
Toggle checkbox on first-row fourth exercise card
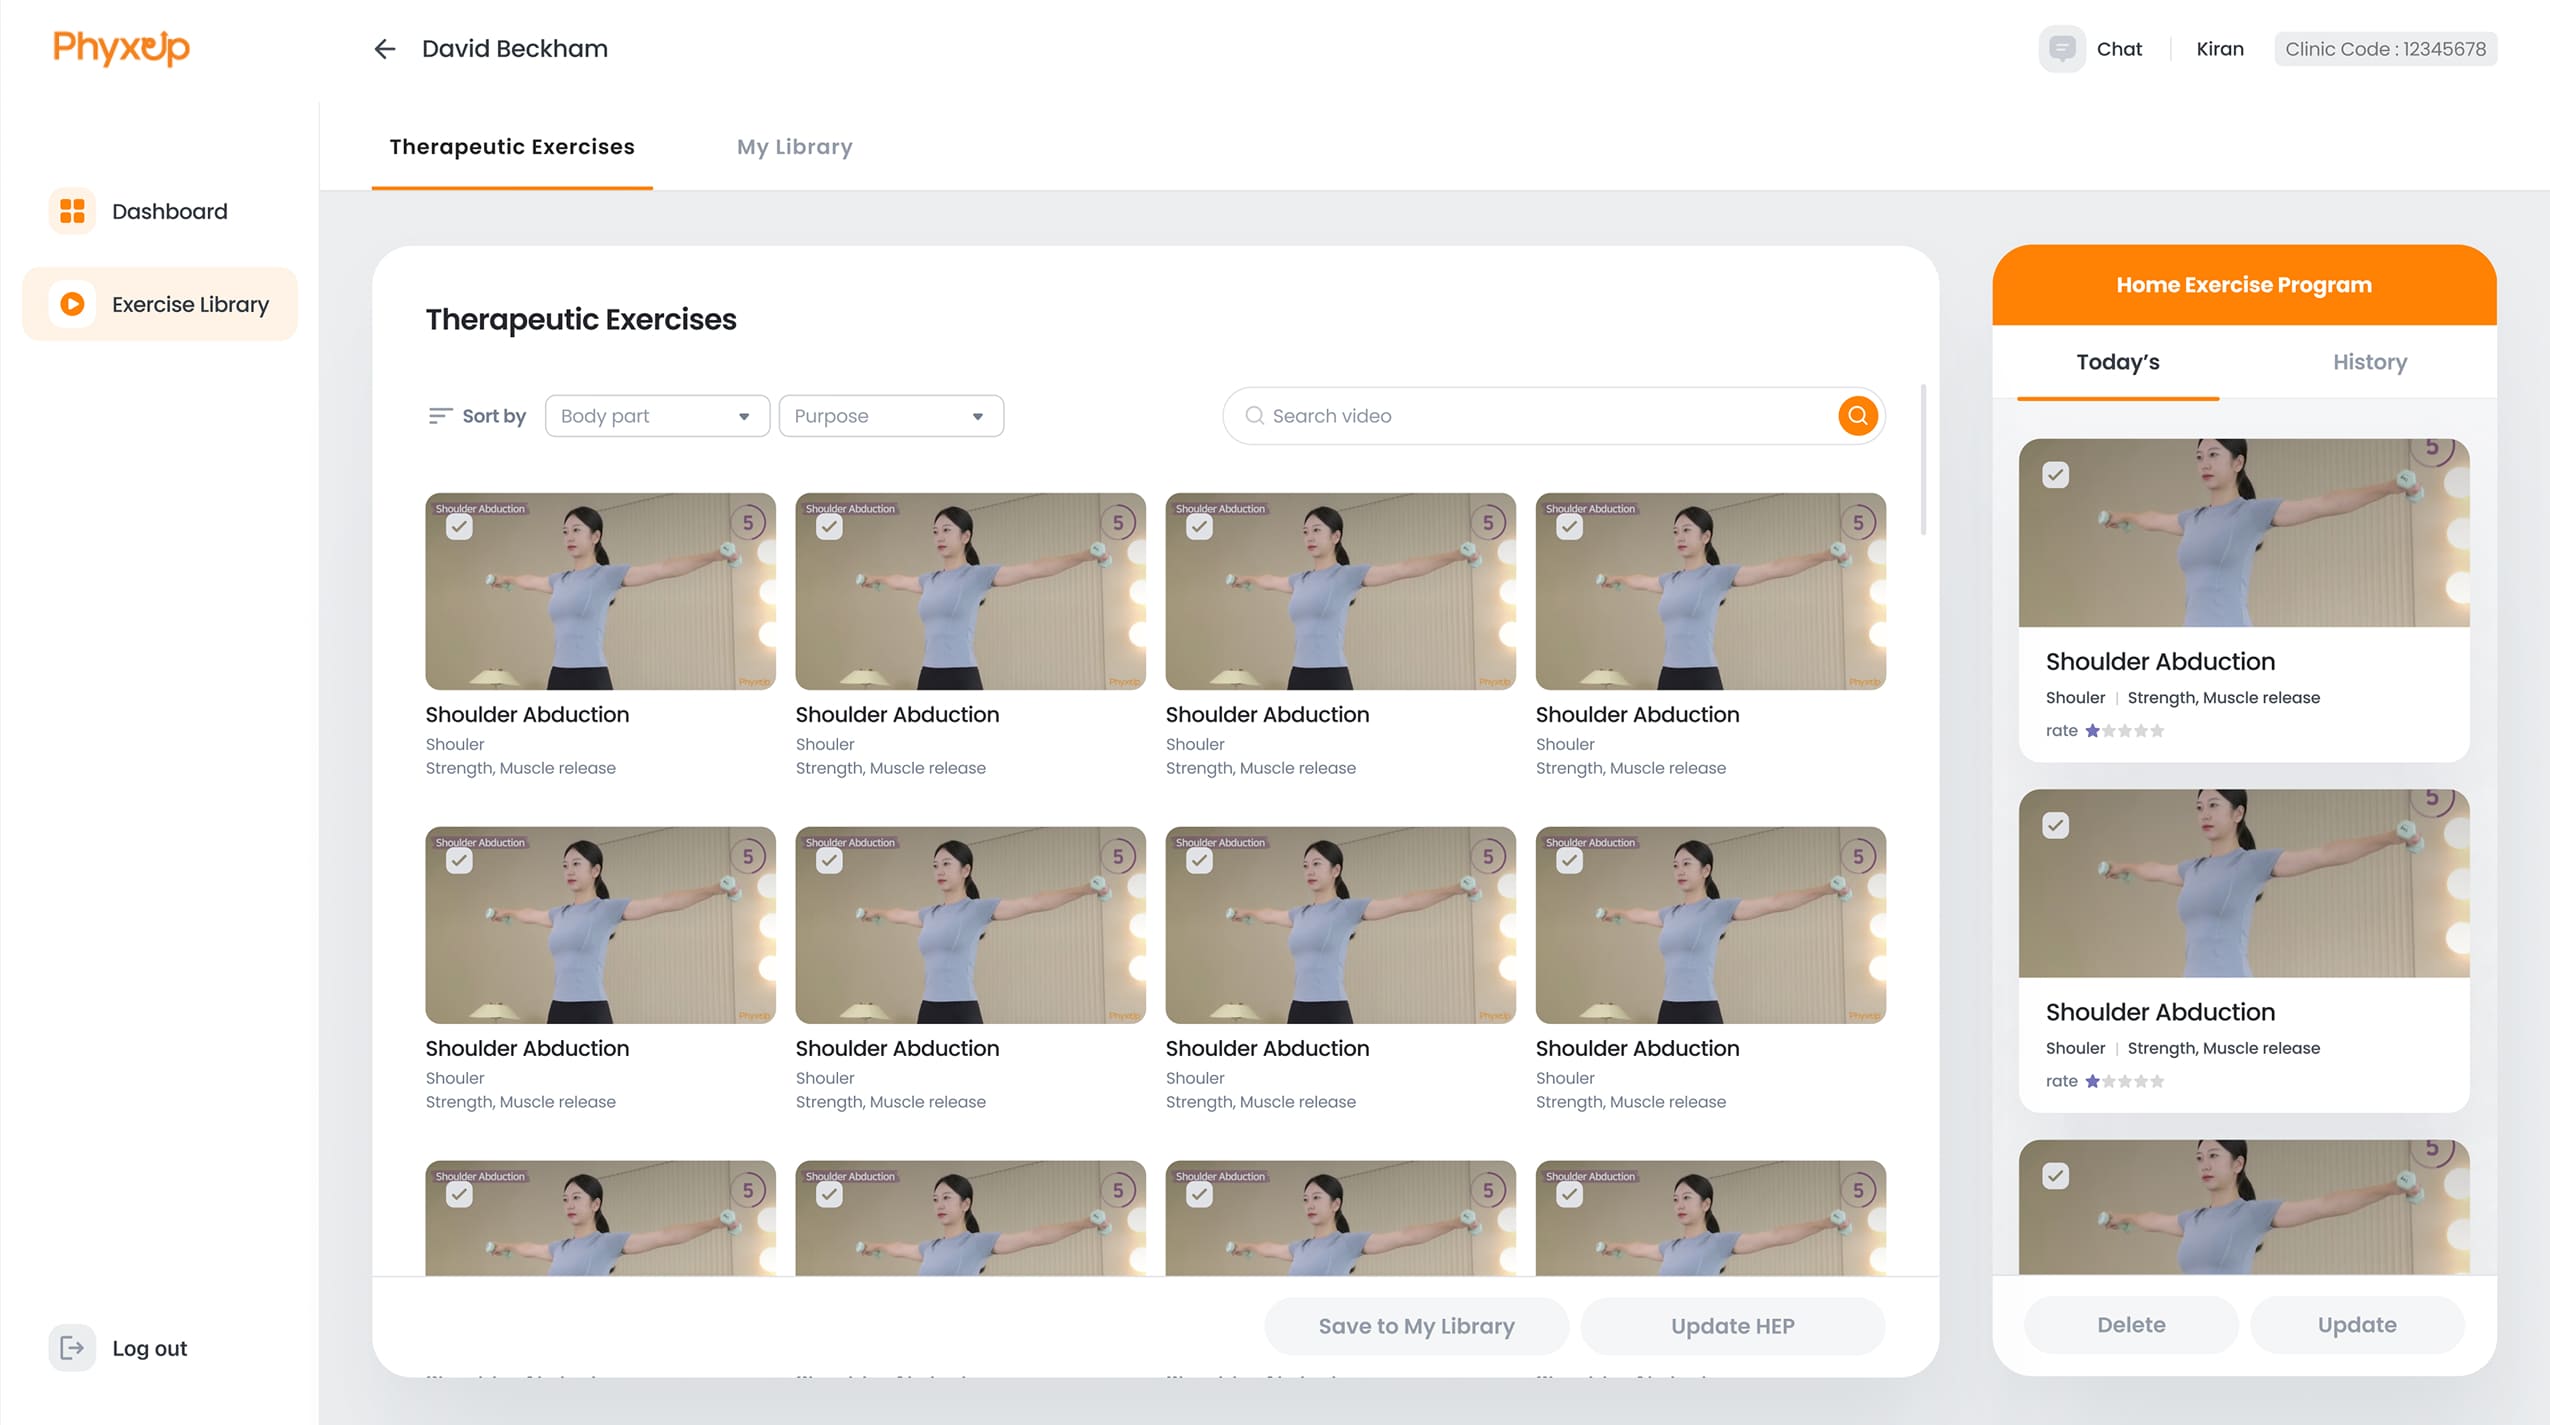point(1569,527)
